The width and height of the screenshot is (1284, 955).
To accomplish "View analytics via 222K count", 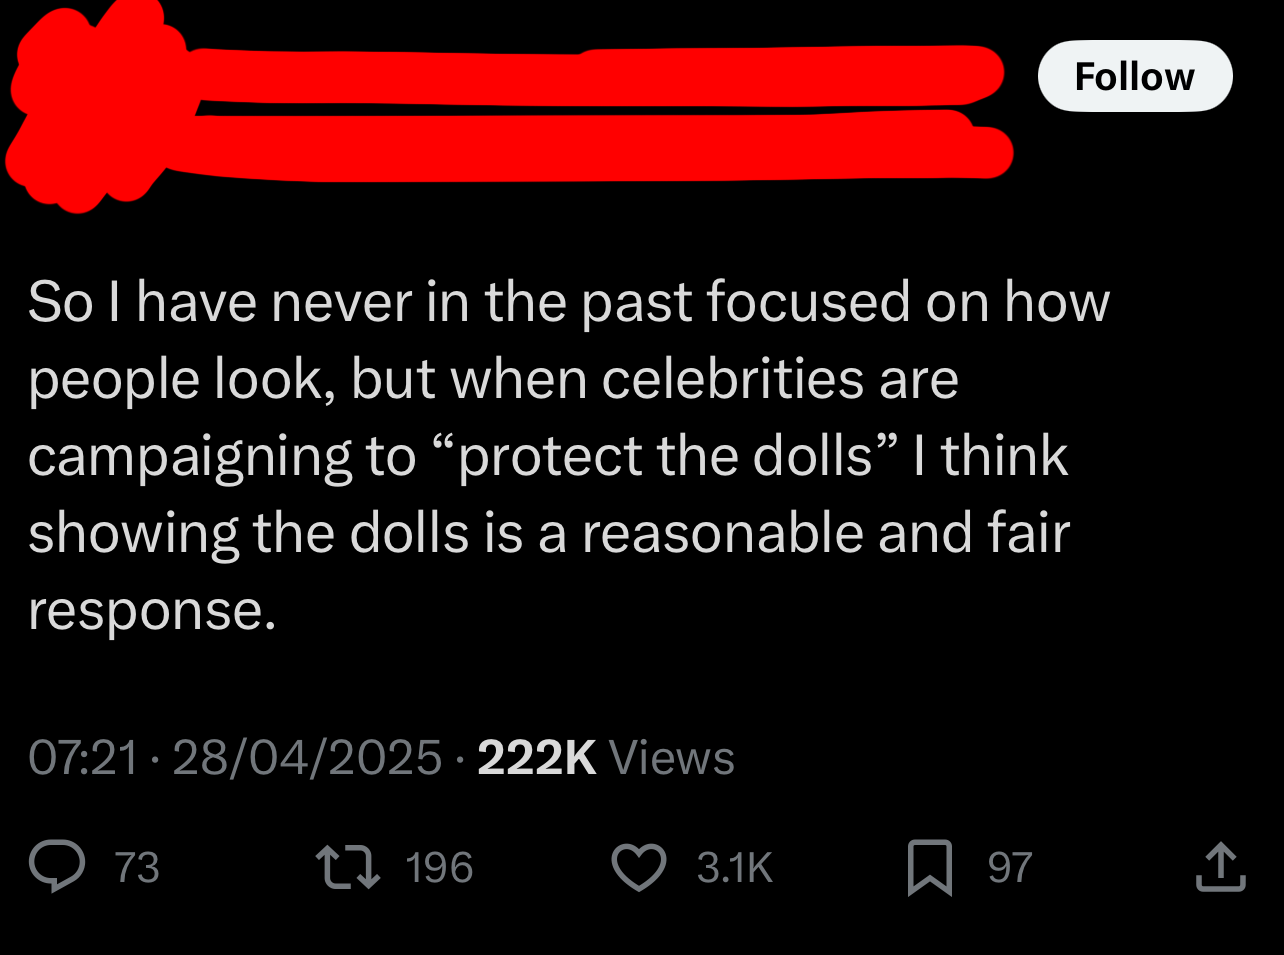I will [x=537, y=757].
